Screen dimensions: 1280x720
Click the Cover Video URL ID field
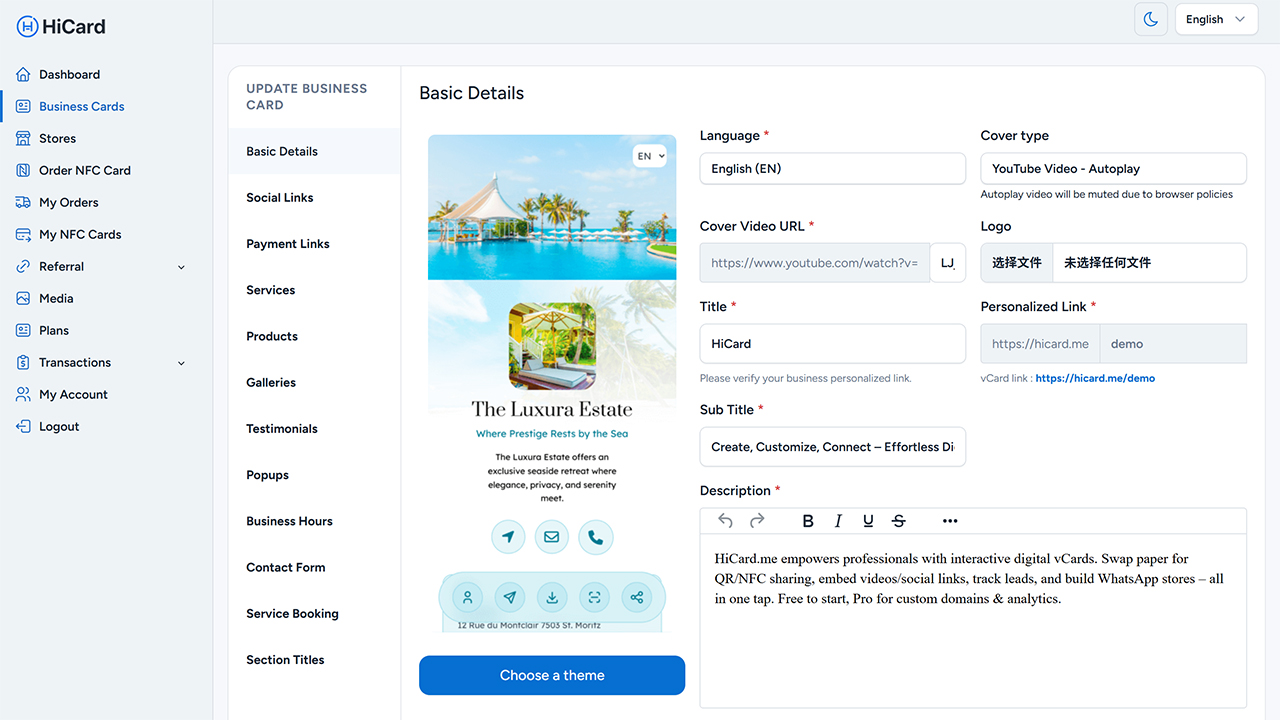948,263
